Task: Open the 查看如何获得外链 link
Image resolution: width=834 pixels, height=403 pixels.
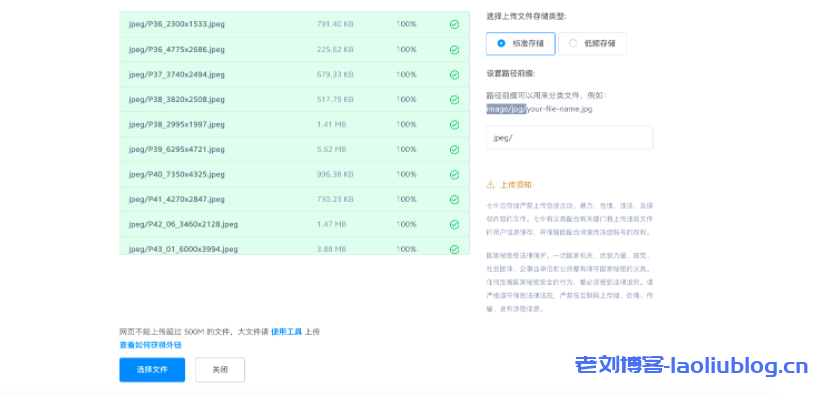Action: [x=151, y=345]
